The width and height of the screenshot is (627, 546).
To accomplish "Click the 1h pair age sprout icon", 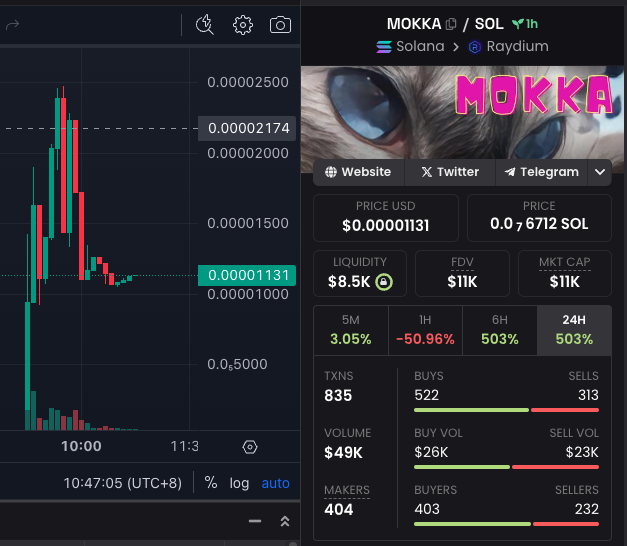I will point(517,24).
